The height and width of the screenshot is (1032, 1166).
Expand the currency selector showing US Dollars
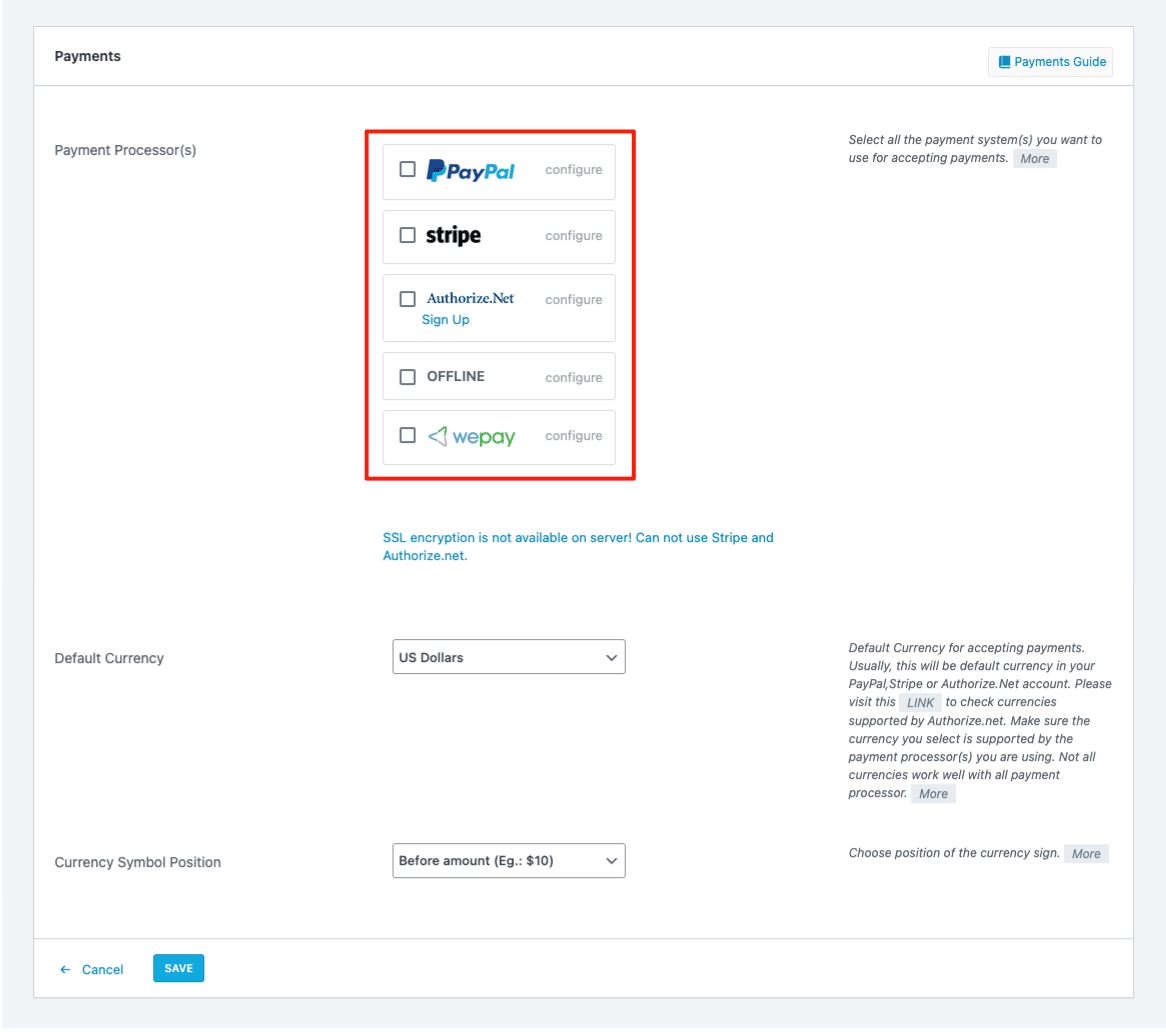(x=508, y=657)
